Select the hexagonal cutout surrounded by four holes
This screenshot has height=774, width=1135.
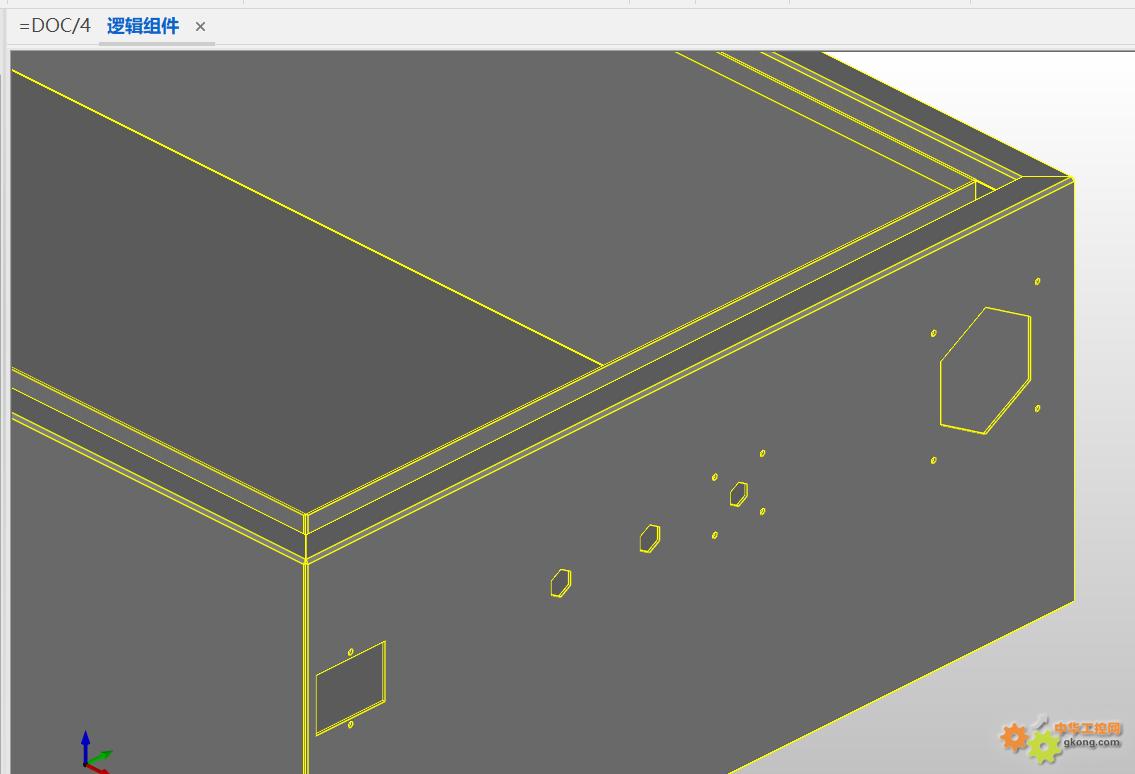739,493
